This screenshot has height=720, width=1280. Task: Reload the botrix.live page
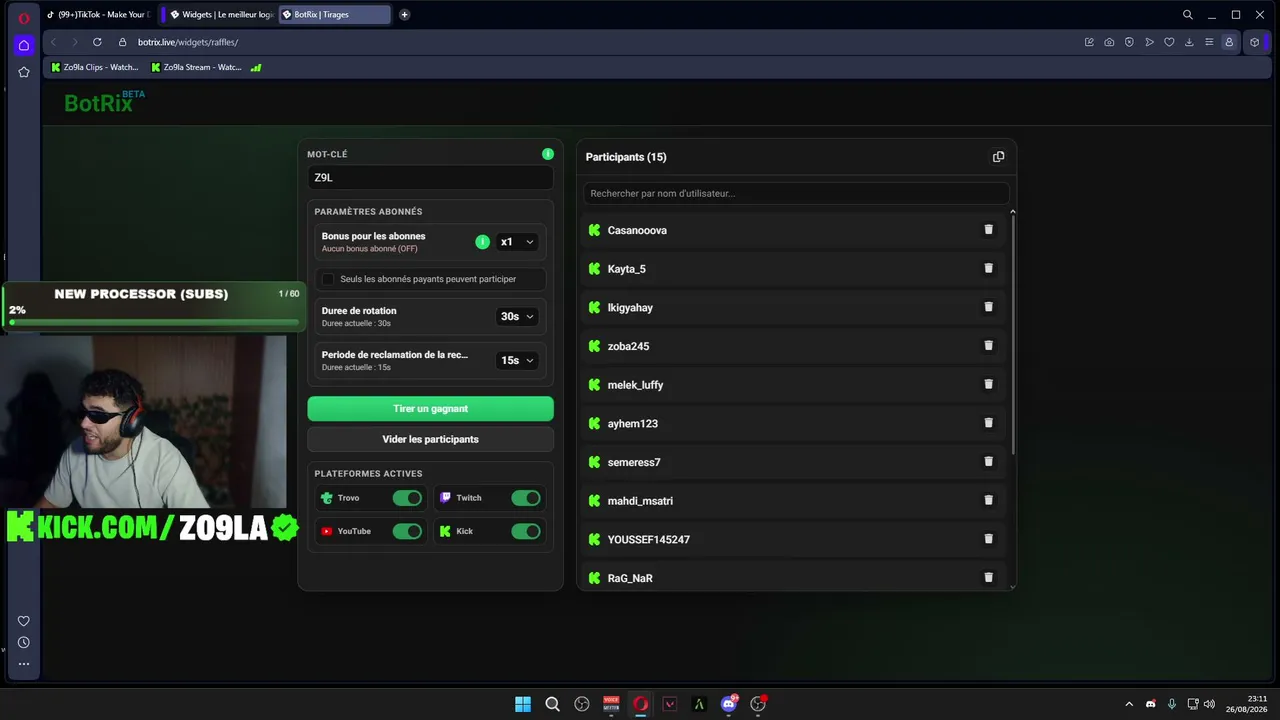point(97,42)
